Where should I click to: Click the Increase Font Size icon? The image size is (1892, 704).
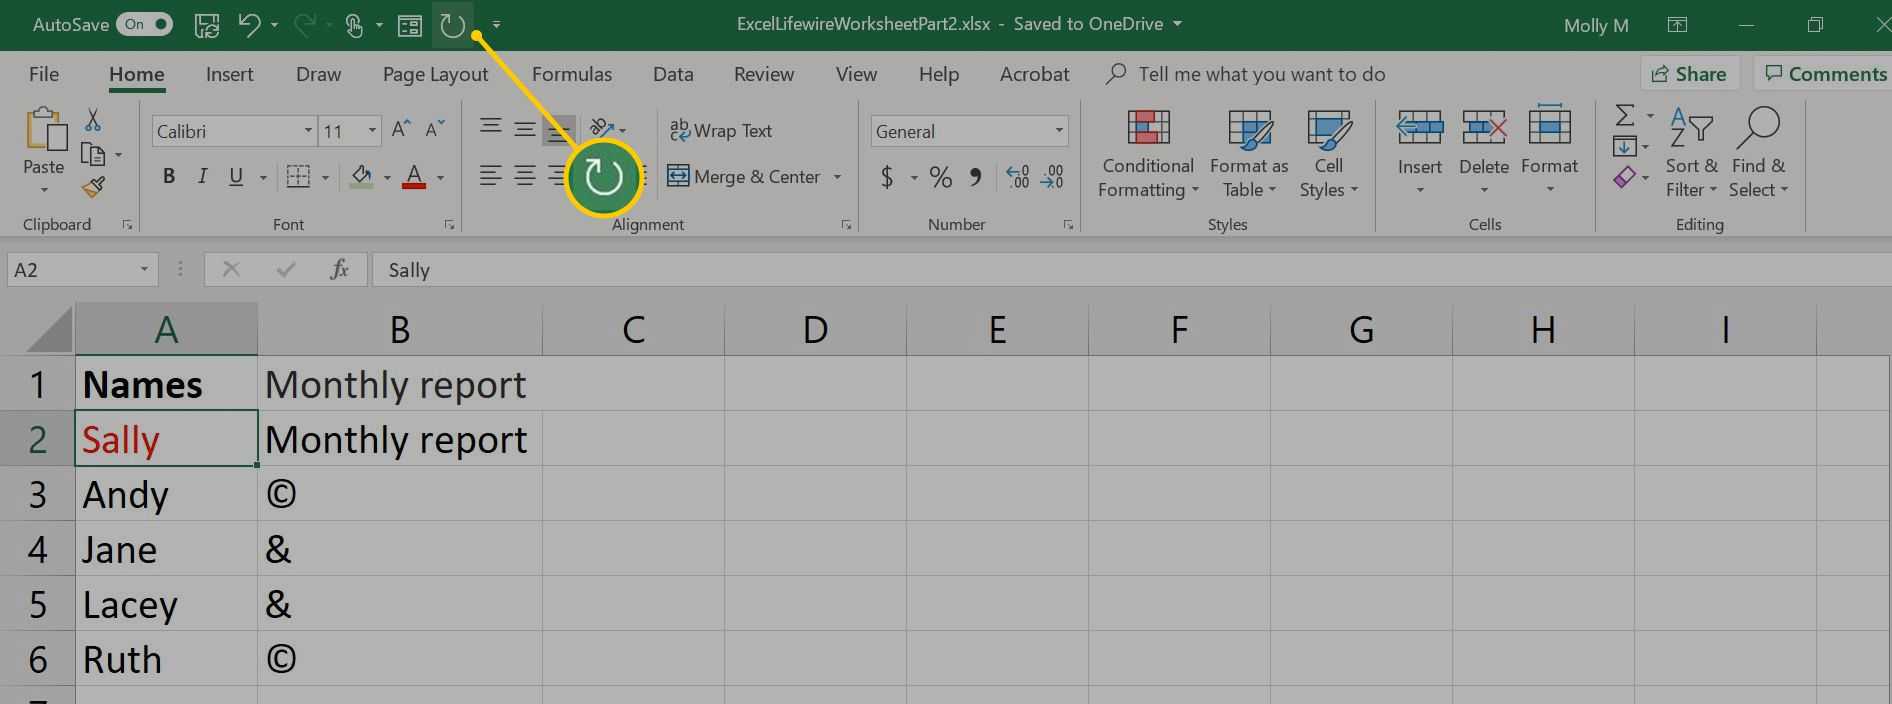pos(401,130)
